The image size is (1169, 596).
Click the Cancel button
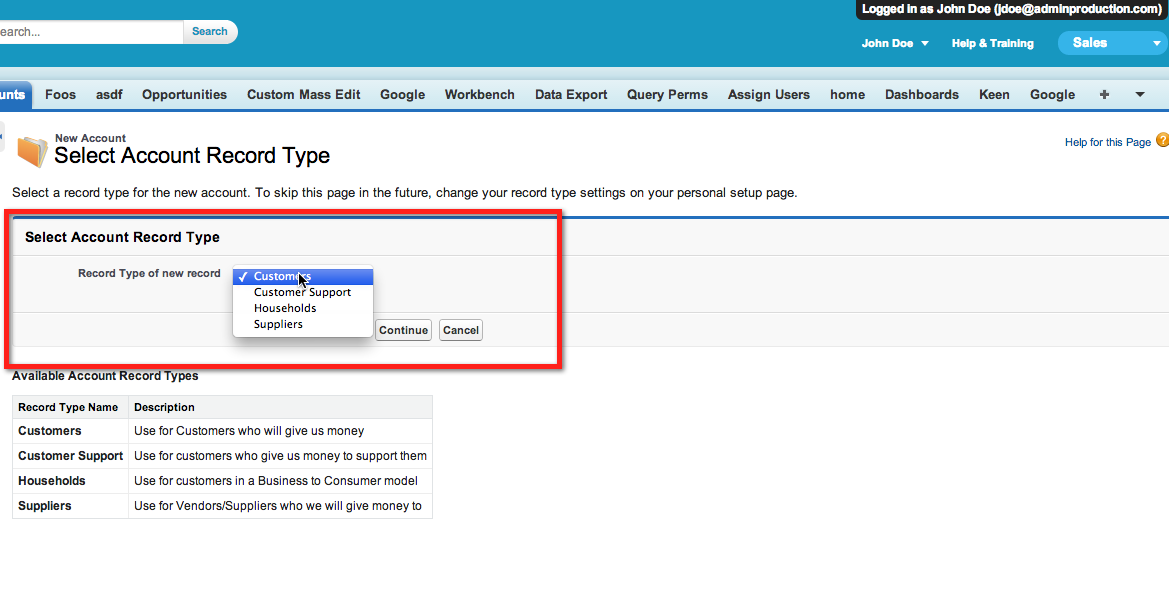460,329
